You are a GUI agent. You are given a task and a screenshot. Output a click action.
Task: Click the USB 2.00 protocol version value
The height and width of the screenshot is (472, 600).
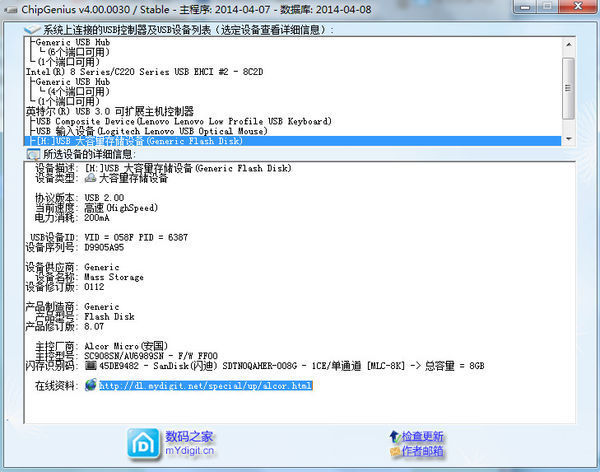[x=104, y=198]
